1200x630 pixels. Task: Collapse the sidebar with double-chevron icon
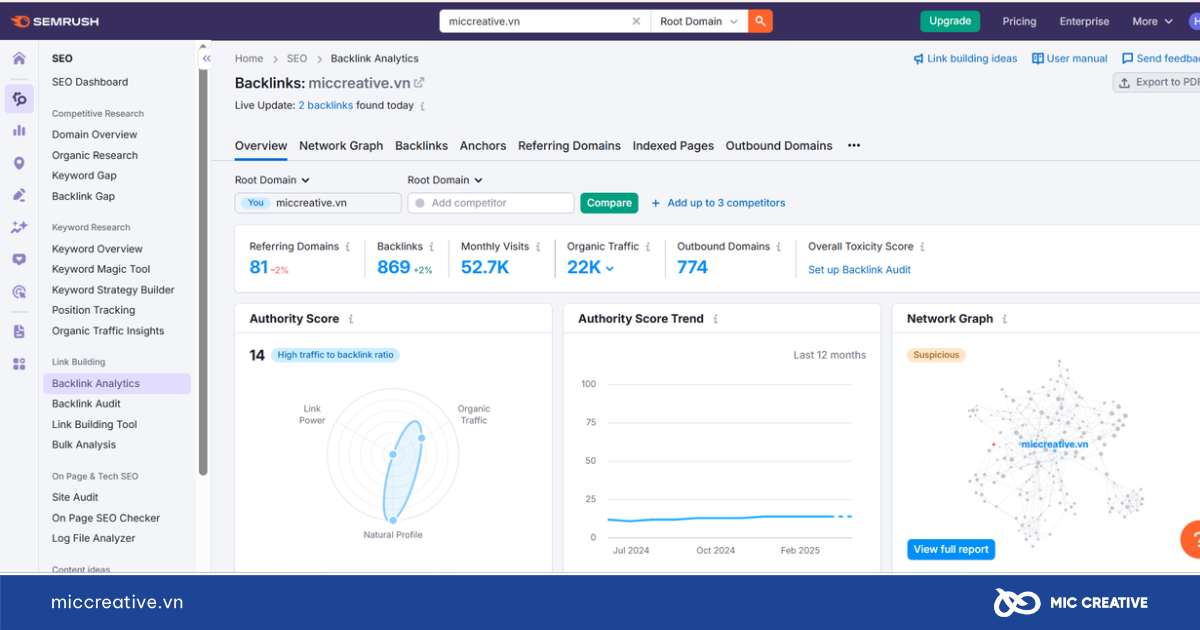[206, 59]
